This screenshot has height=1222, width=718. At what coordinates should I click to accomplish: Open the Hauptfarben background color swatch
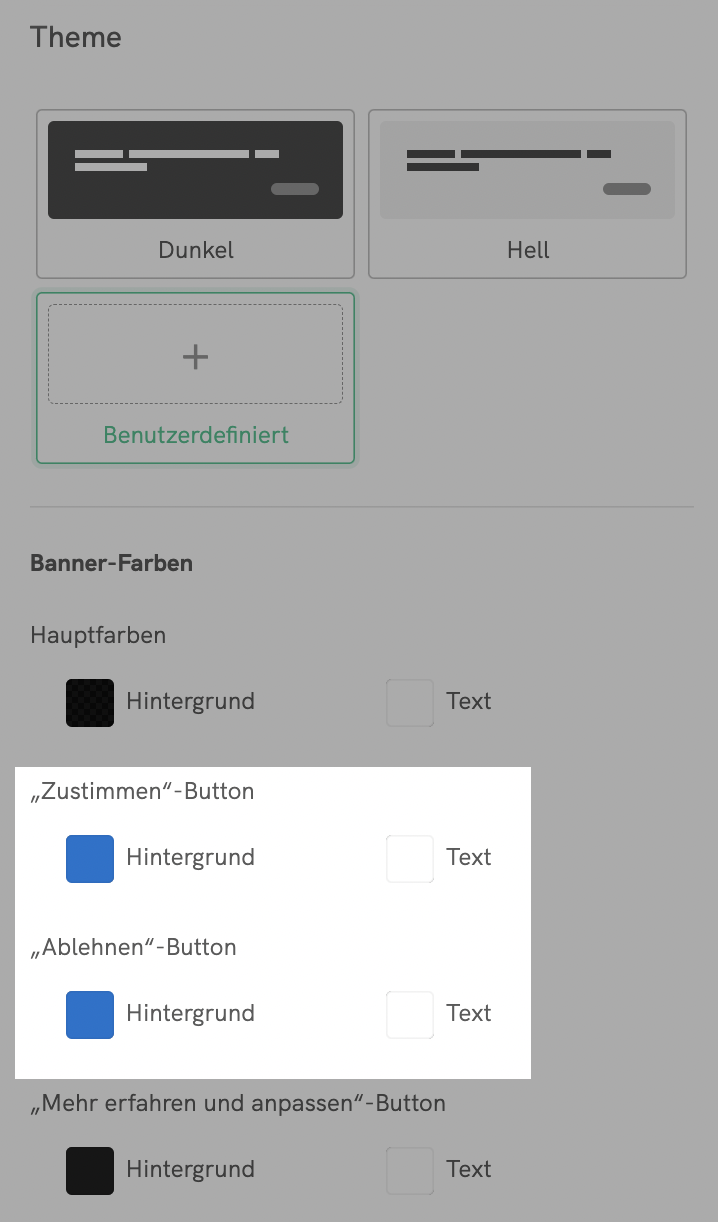pyautogui.click(x=90, y=702)
